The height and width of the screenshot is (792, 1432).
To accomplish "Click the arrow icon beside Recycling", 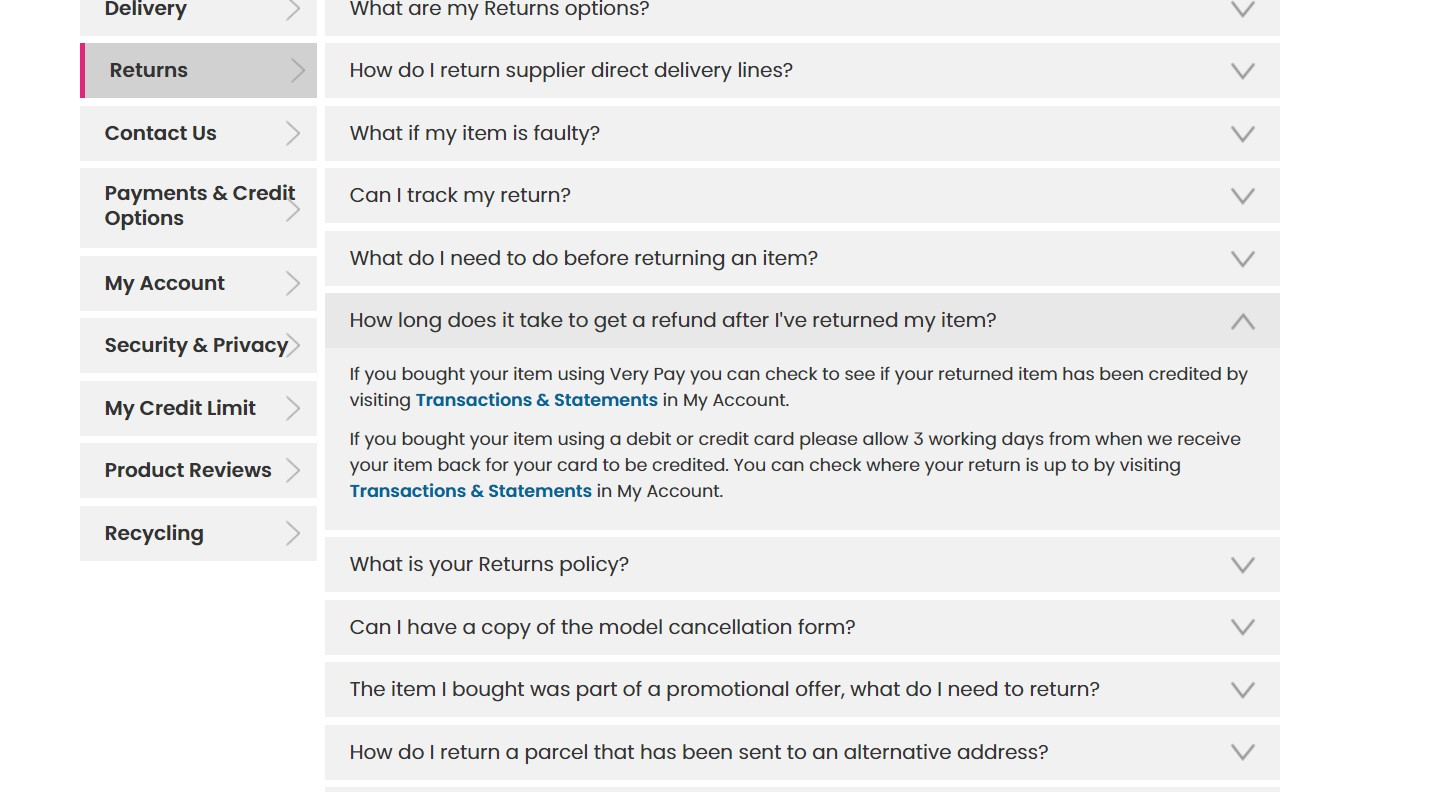I will click(x=293, y=533).
